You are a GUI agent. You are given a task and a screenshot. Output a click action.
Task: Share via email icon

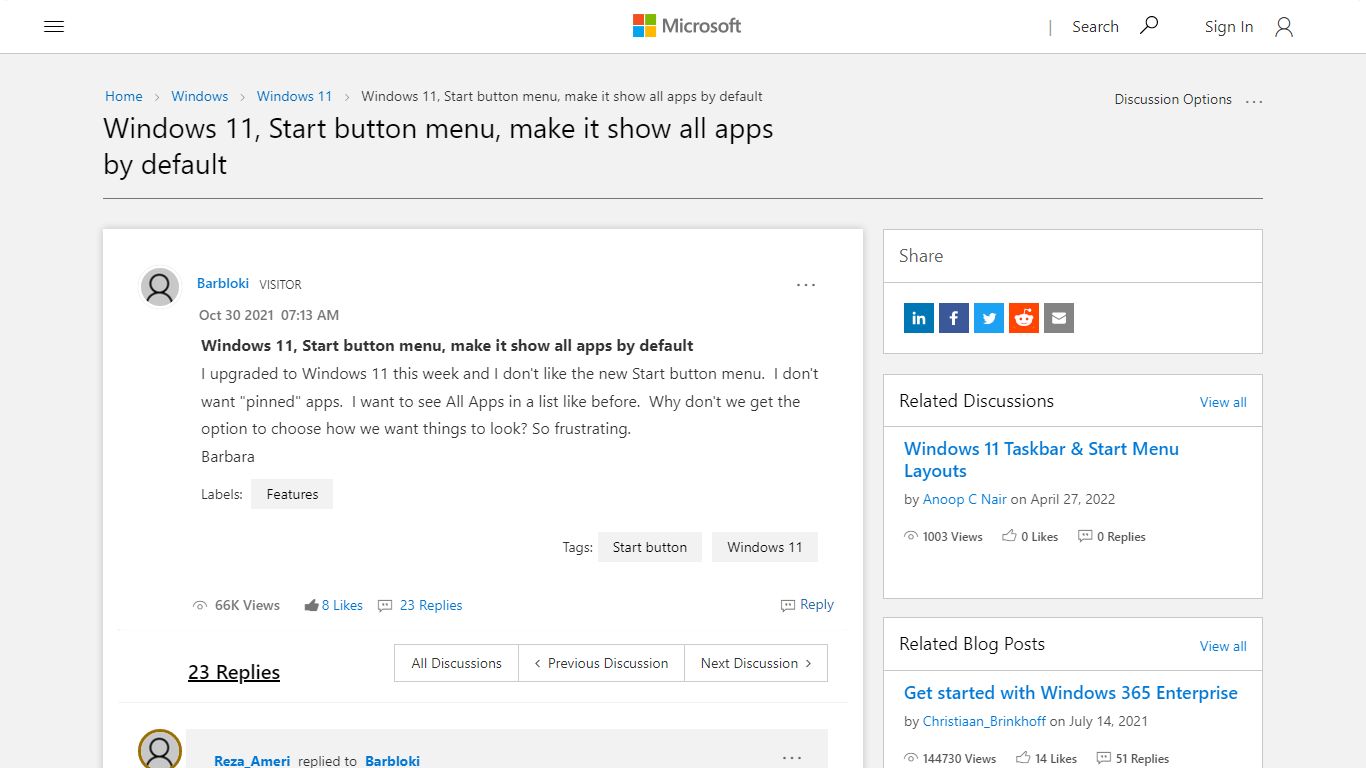[x=1059, y=318]
